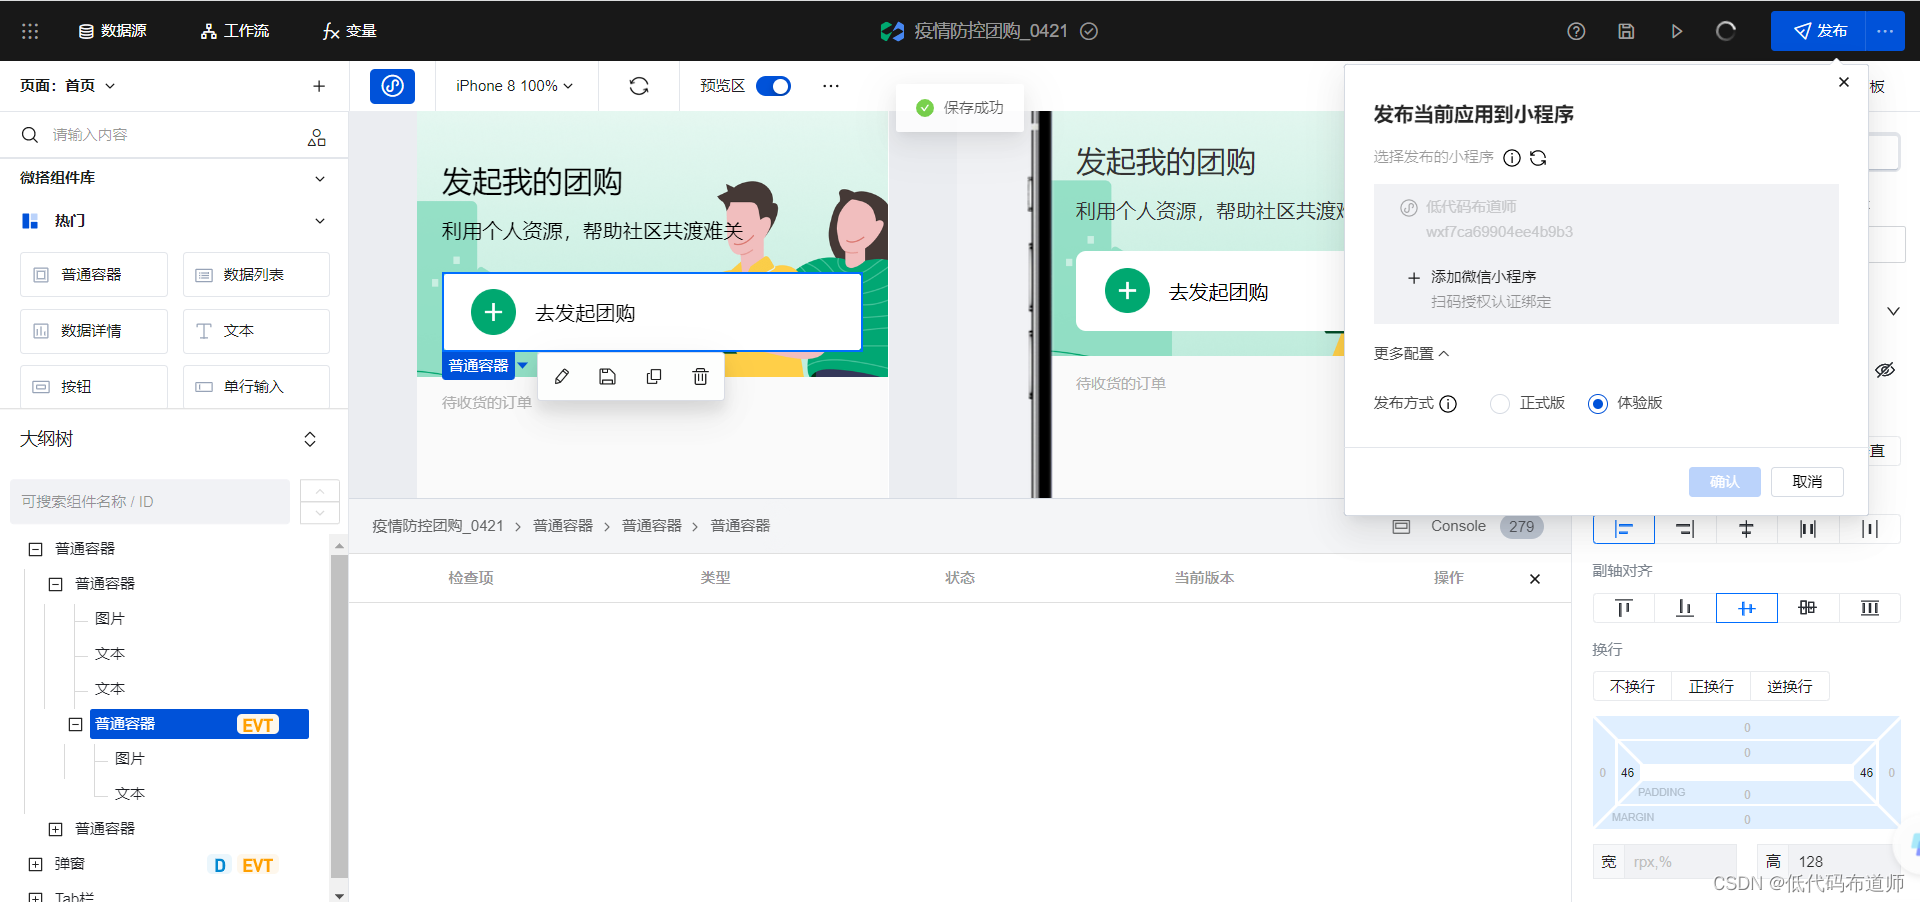Click the delete trash icon on component toolbar
Image resolution: width=1920 pixels, height=902 pixels.
[x=700, y=376]
